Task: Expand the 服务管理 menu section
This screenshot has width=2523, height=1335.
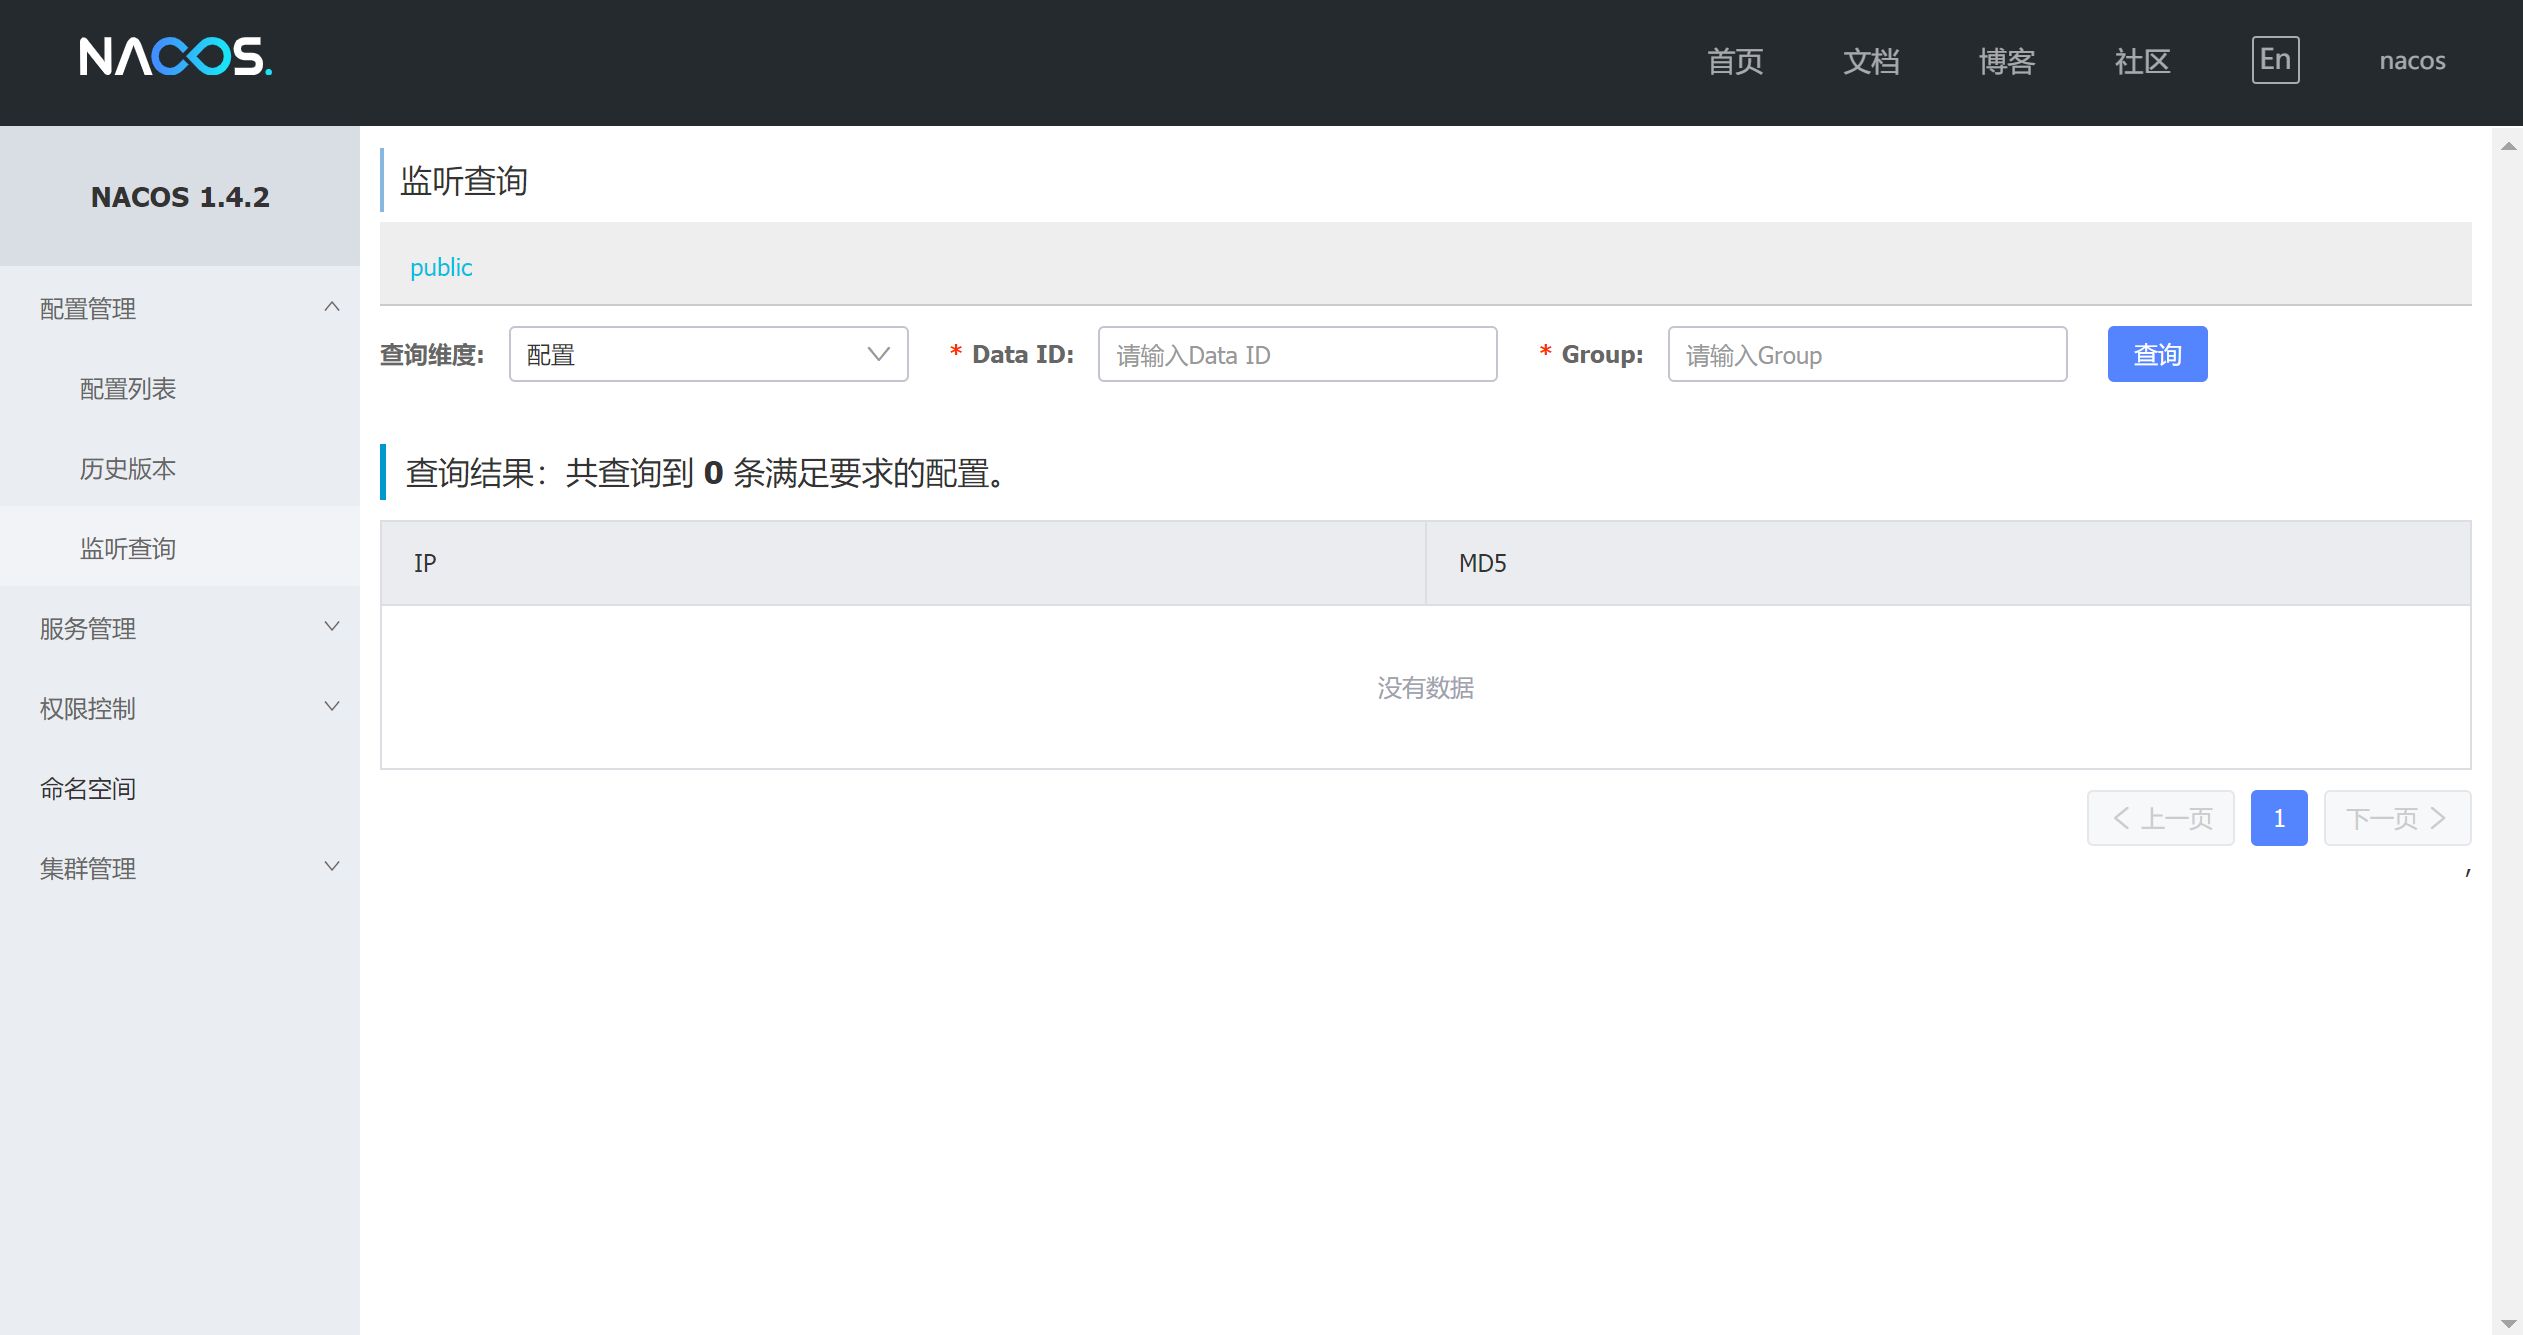Action: tap(180, 628)
